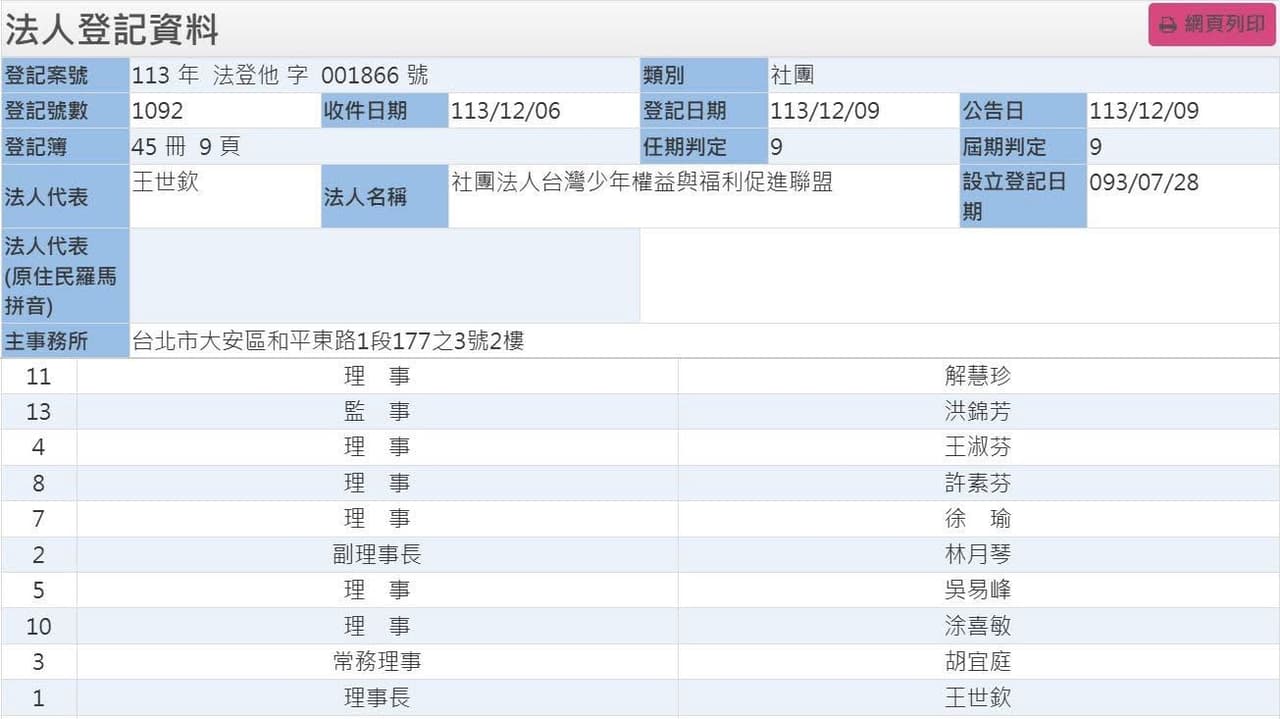The width and height of the screenshot is (1280, 719).
Task: Click the 登記案號 label cell
Action: pos(65,75)
